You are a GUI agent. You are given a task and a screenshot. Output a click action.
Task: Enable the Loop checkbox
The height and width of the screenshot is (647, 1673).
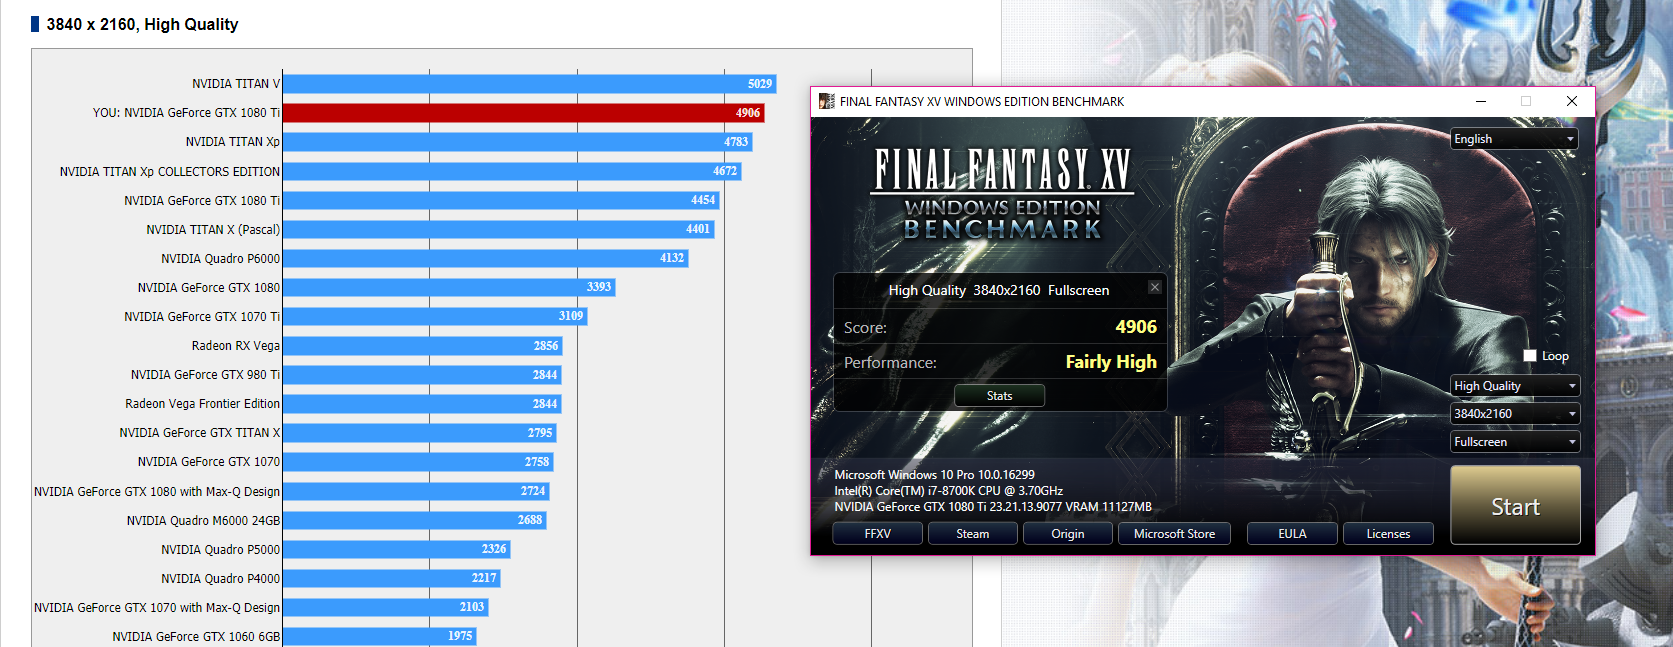[x=1530, y=356]
